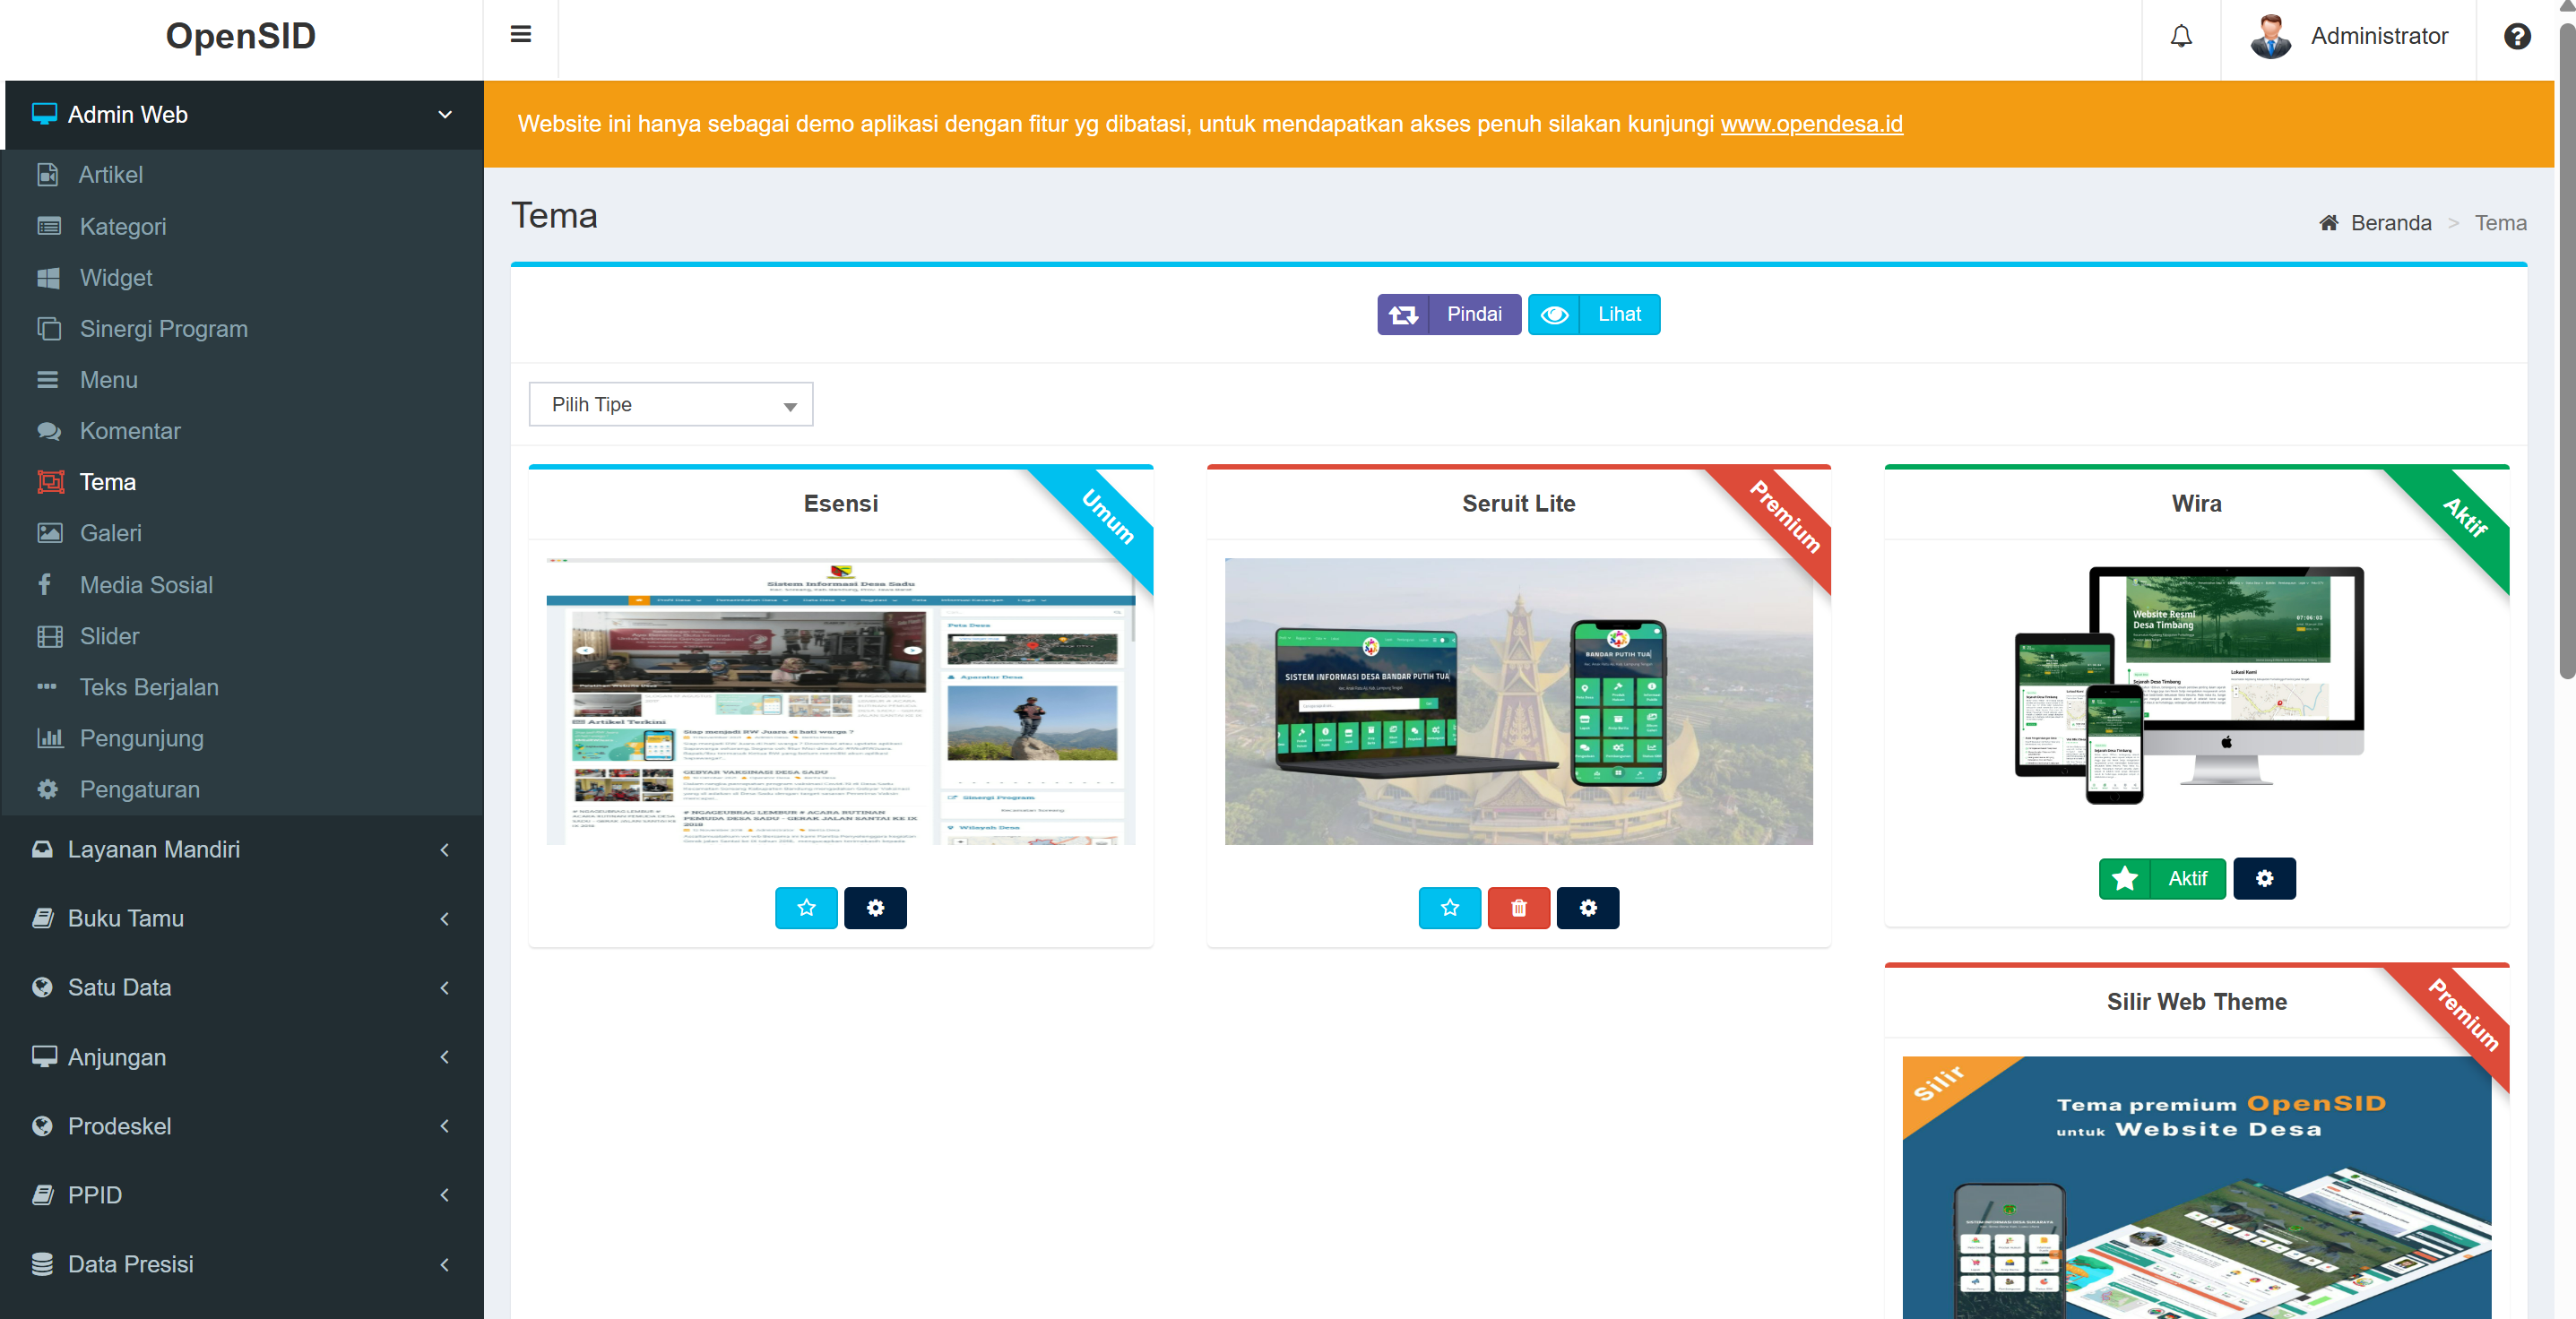Open the Silir Web Theme preview image
This screenshot has height=1319, width=2576.
coord(2196,1187)
